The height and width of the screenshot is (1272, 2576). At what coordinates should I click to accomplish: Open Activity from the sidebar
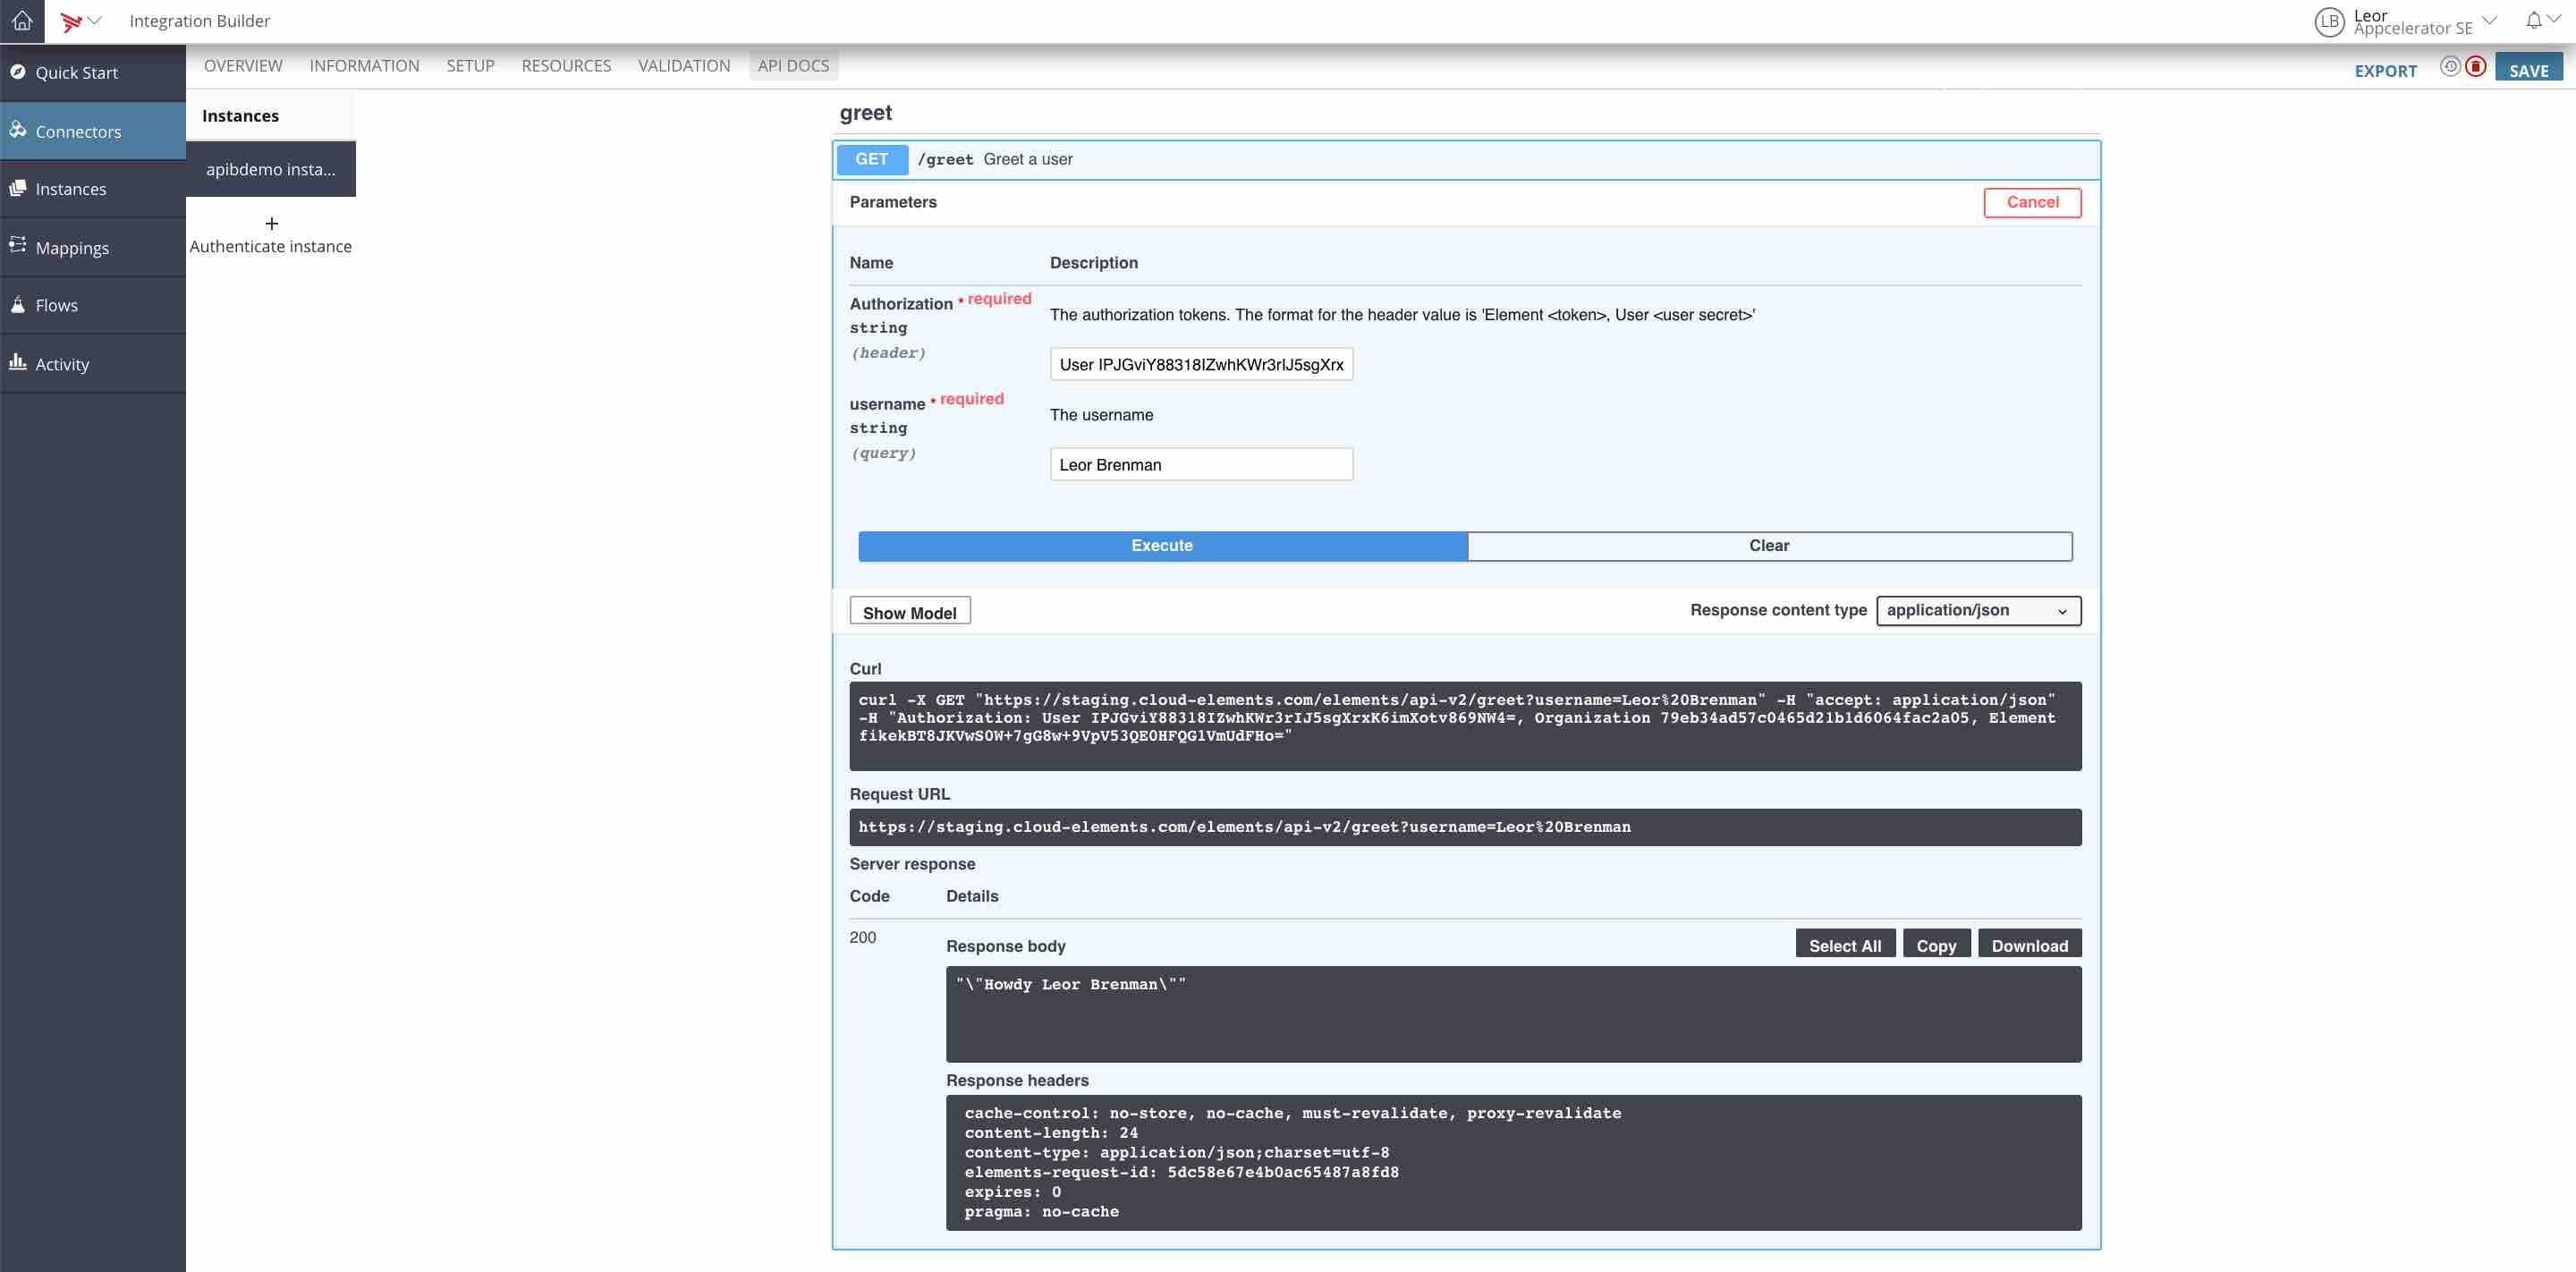click(62, 364)
